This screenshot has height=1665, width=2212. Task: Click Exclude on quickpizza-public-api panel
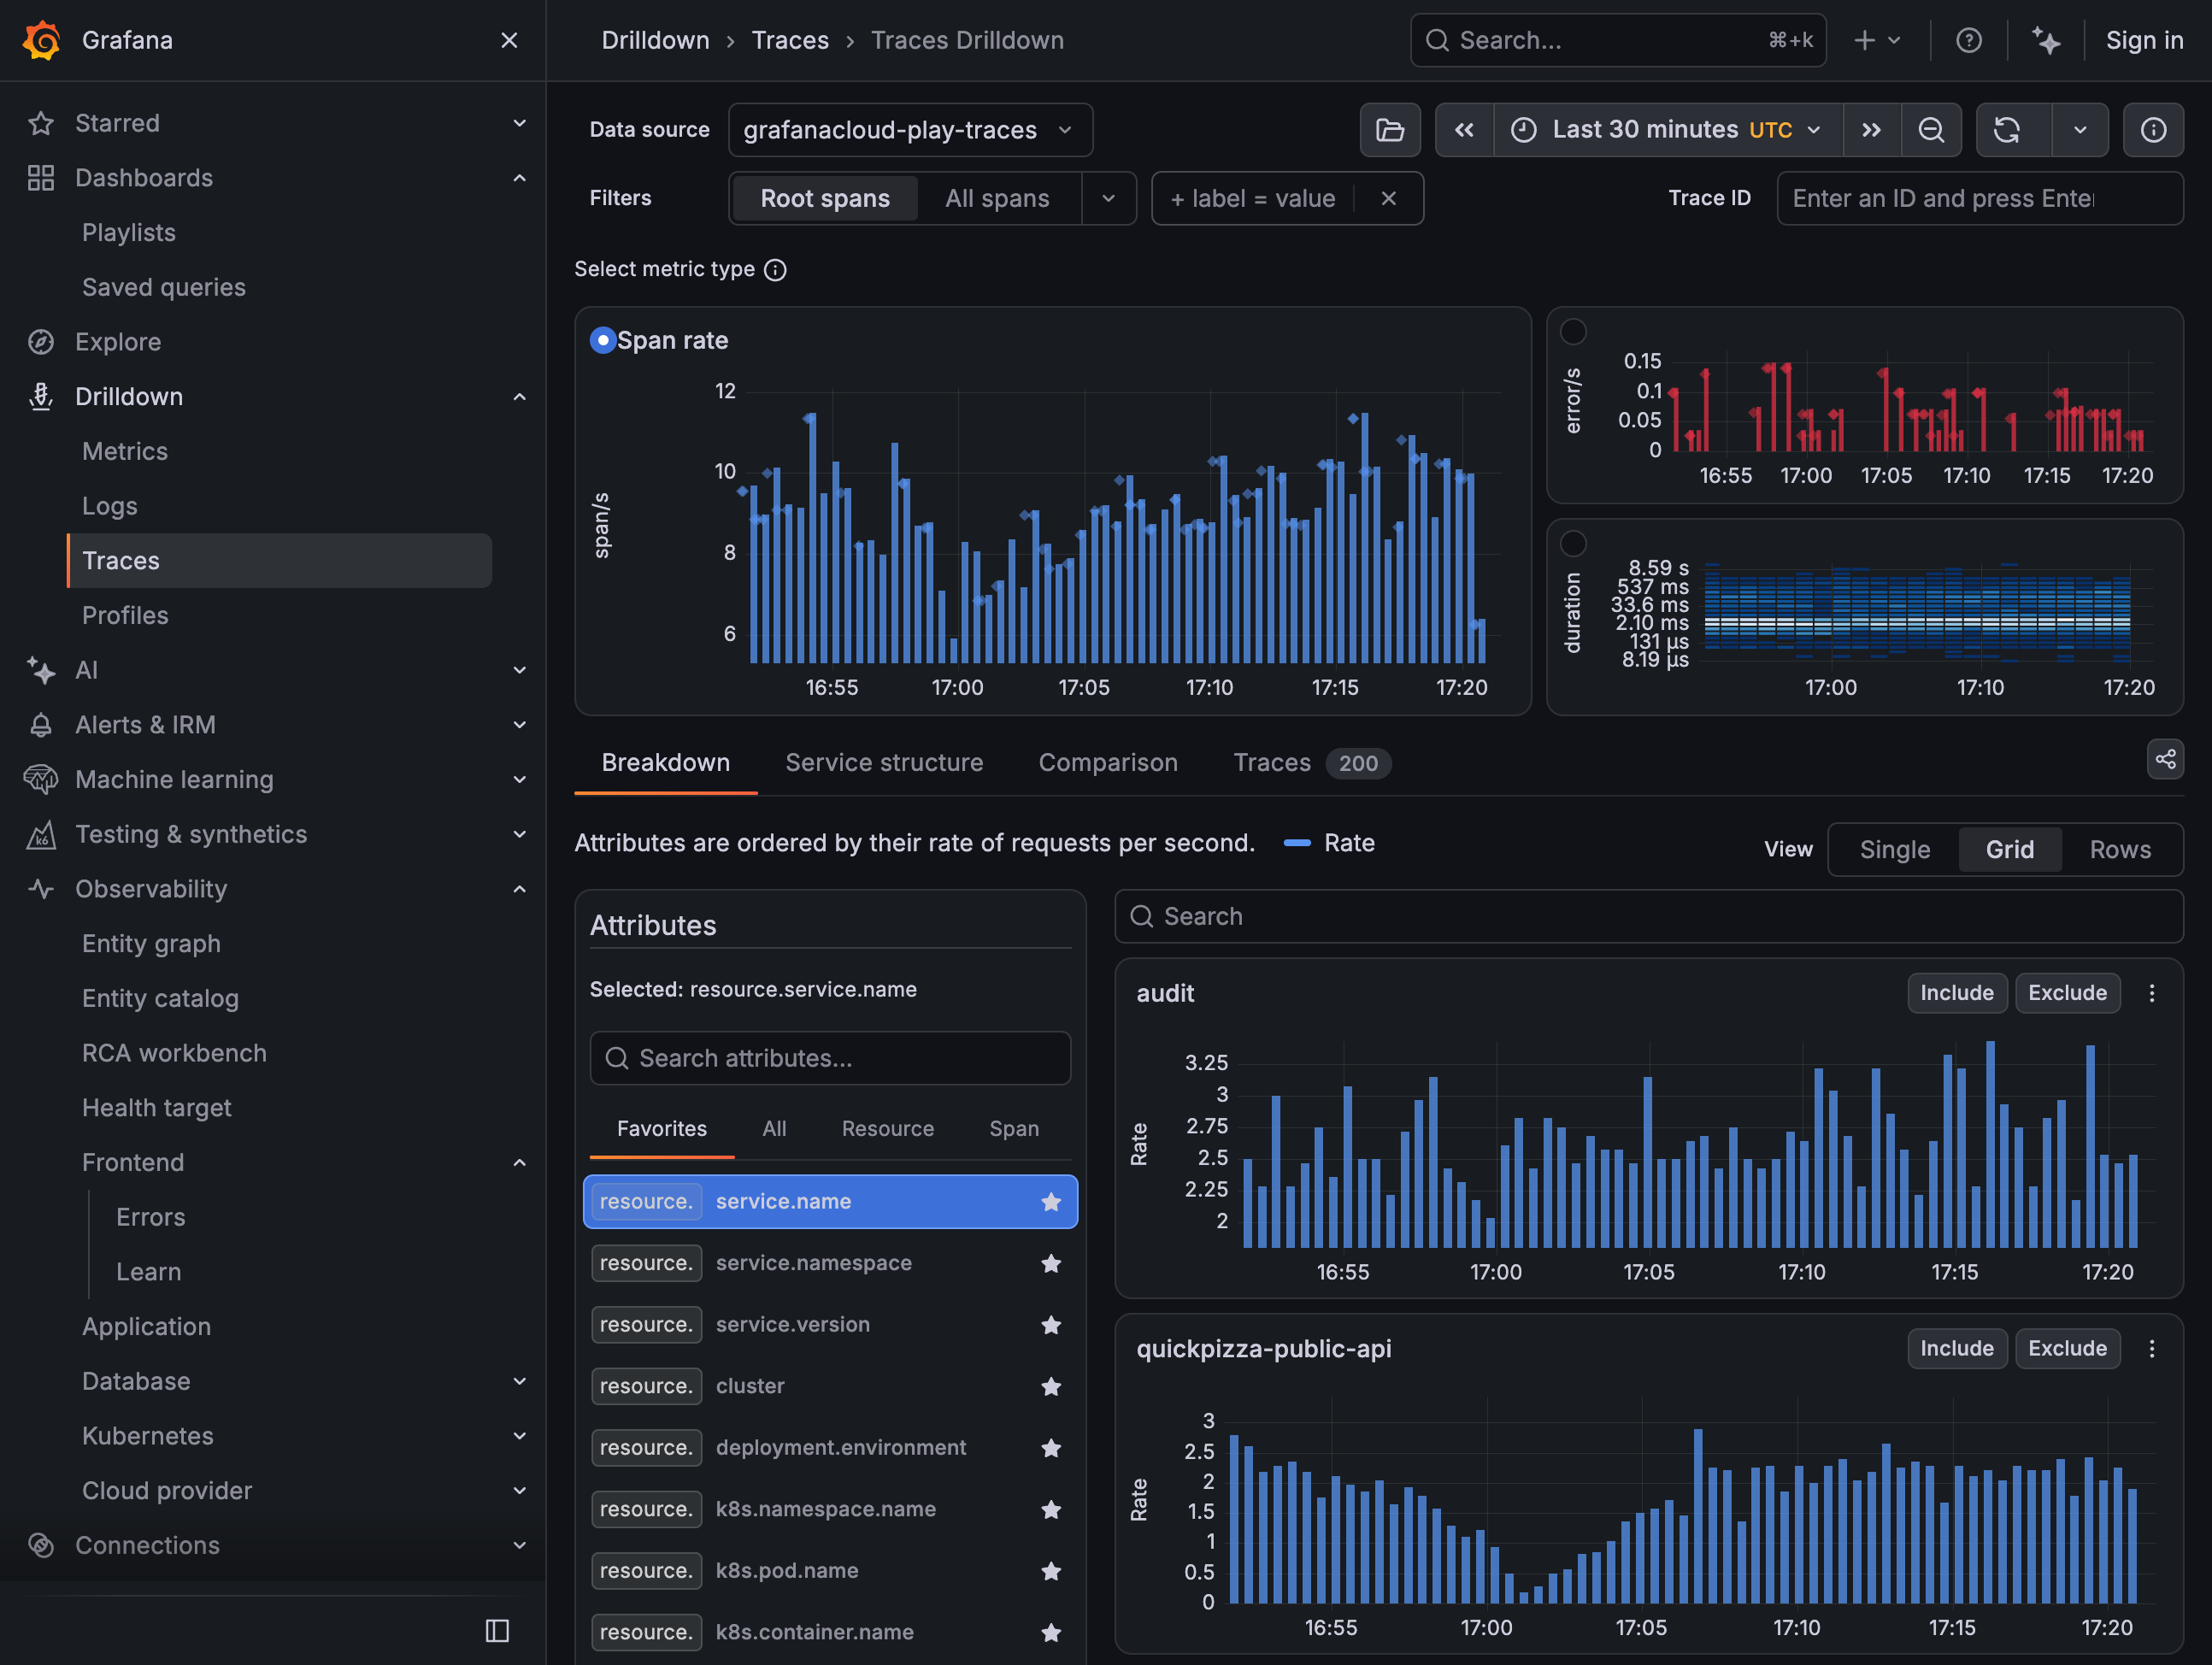pyautogui.click(x=2067, y=1348)
